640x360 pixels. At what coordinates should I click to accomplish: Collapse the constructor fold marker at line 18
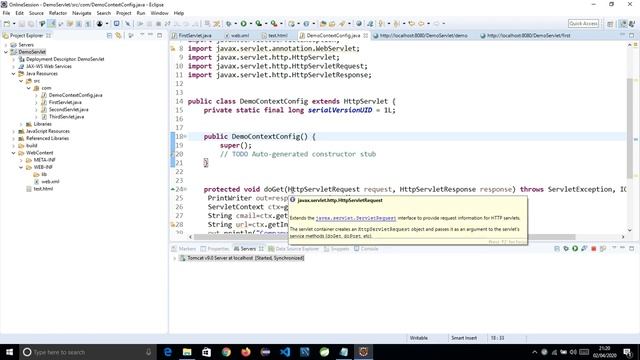(185, 136)
